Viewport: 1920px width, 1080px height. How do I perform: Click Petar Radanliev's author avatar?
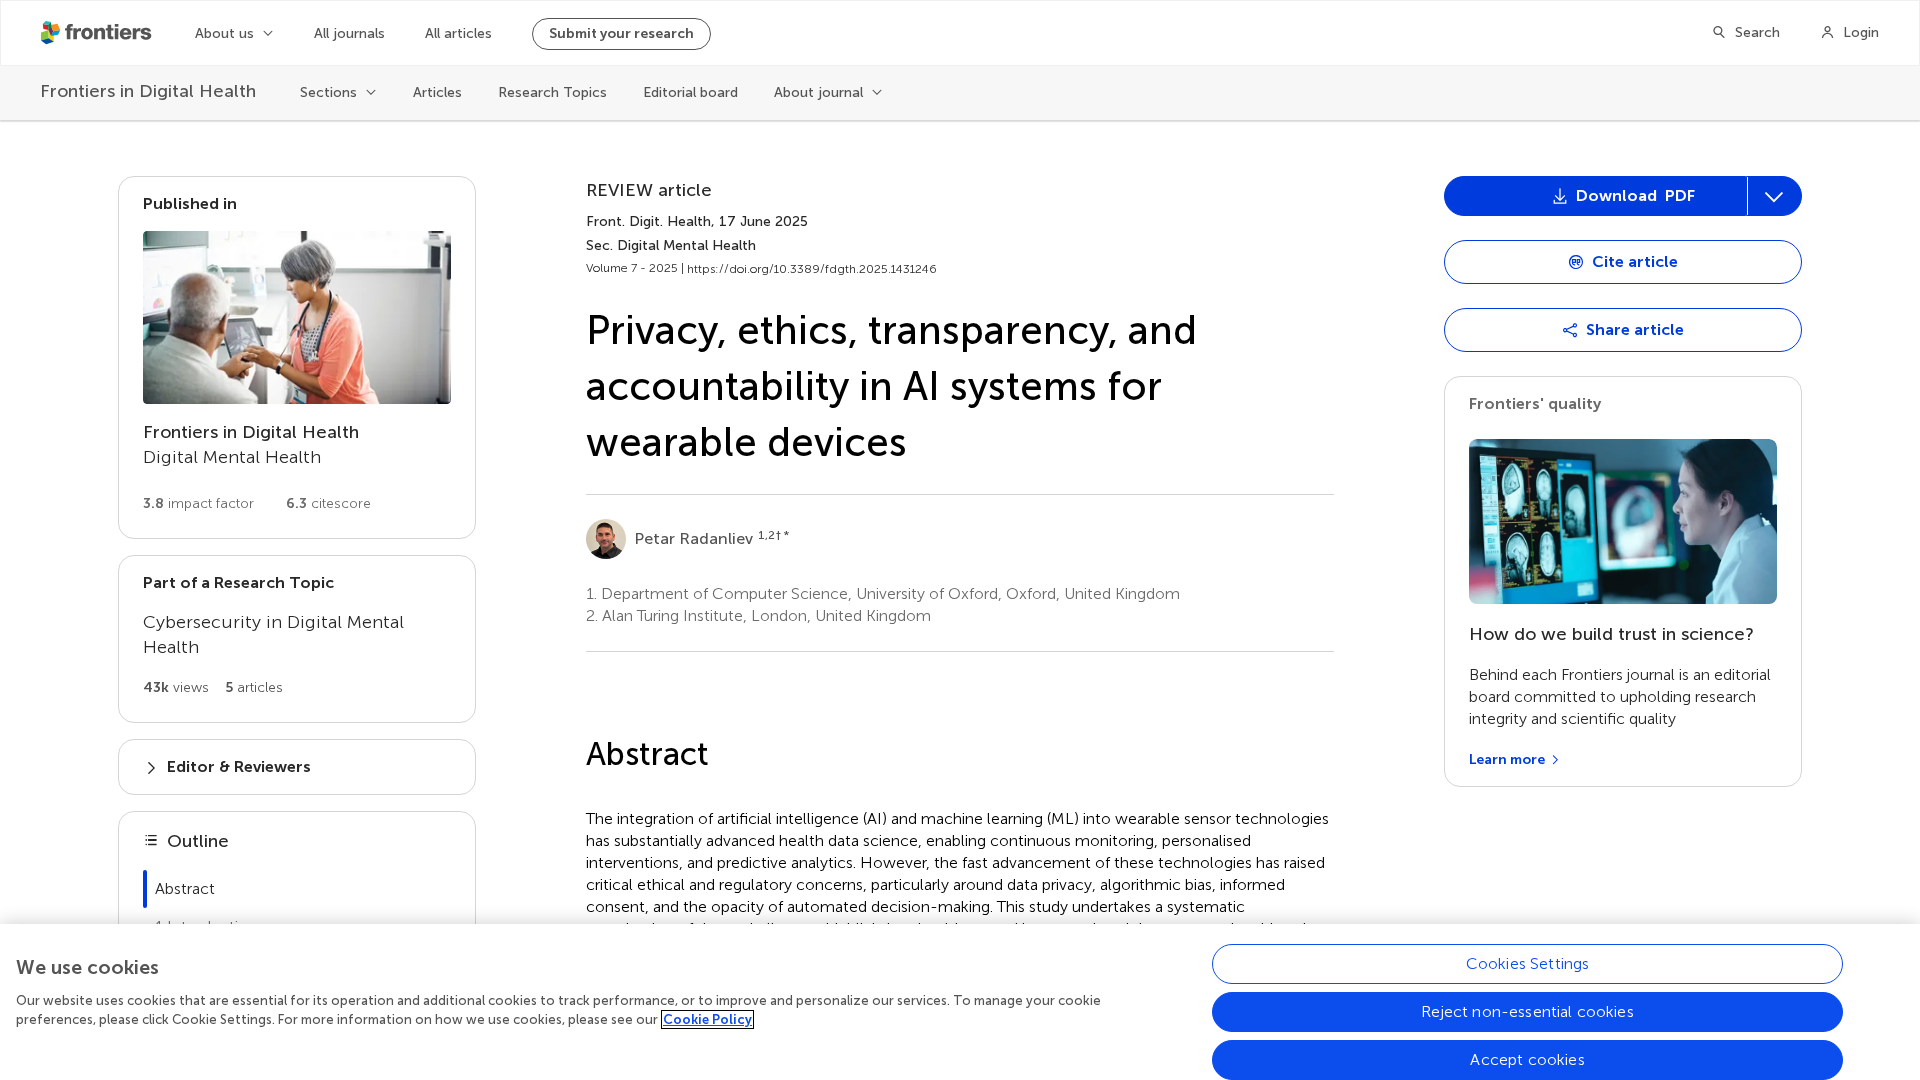606,539
